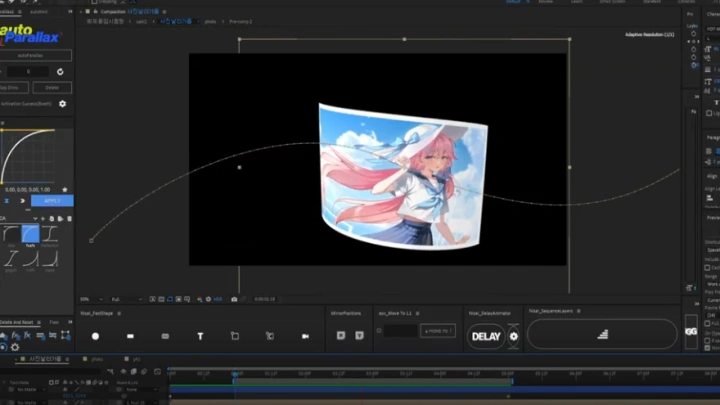The width and height of the screenshot is (720, 405).
Task: Take a snapshot with the viewer camera icon
Action: pyautogui.click(x=234, y=299)
